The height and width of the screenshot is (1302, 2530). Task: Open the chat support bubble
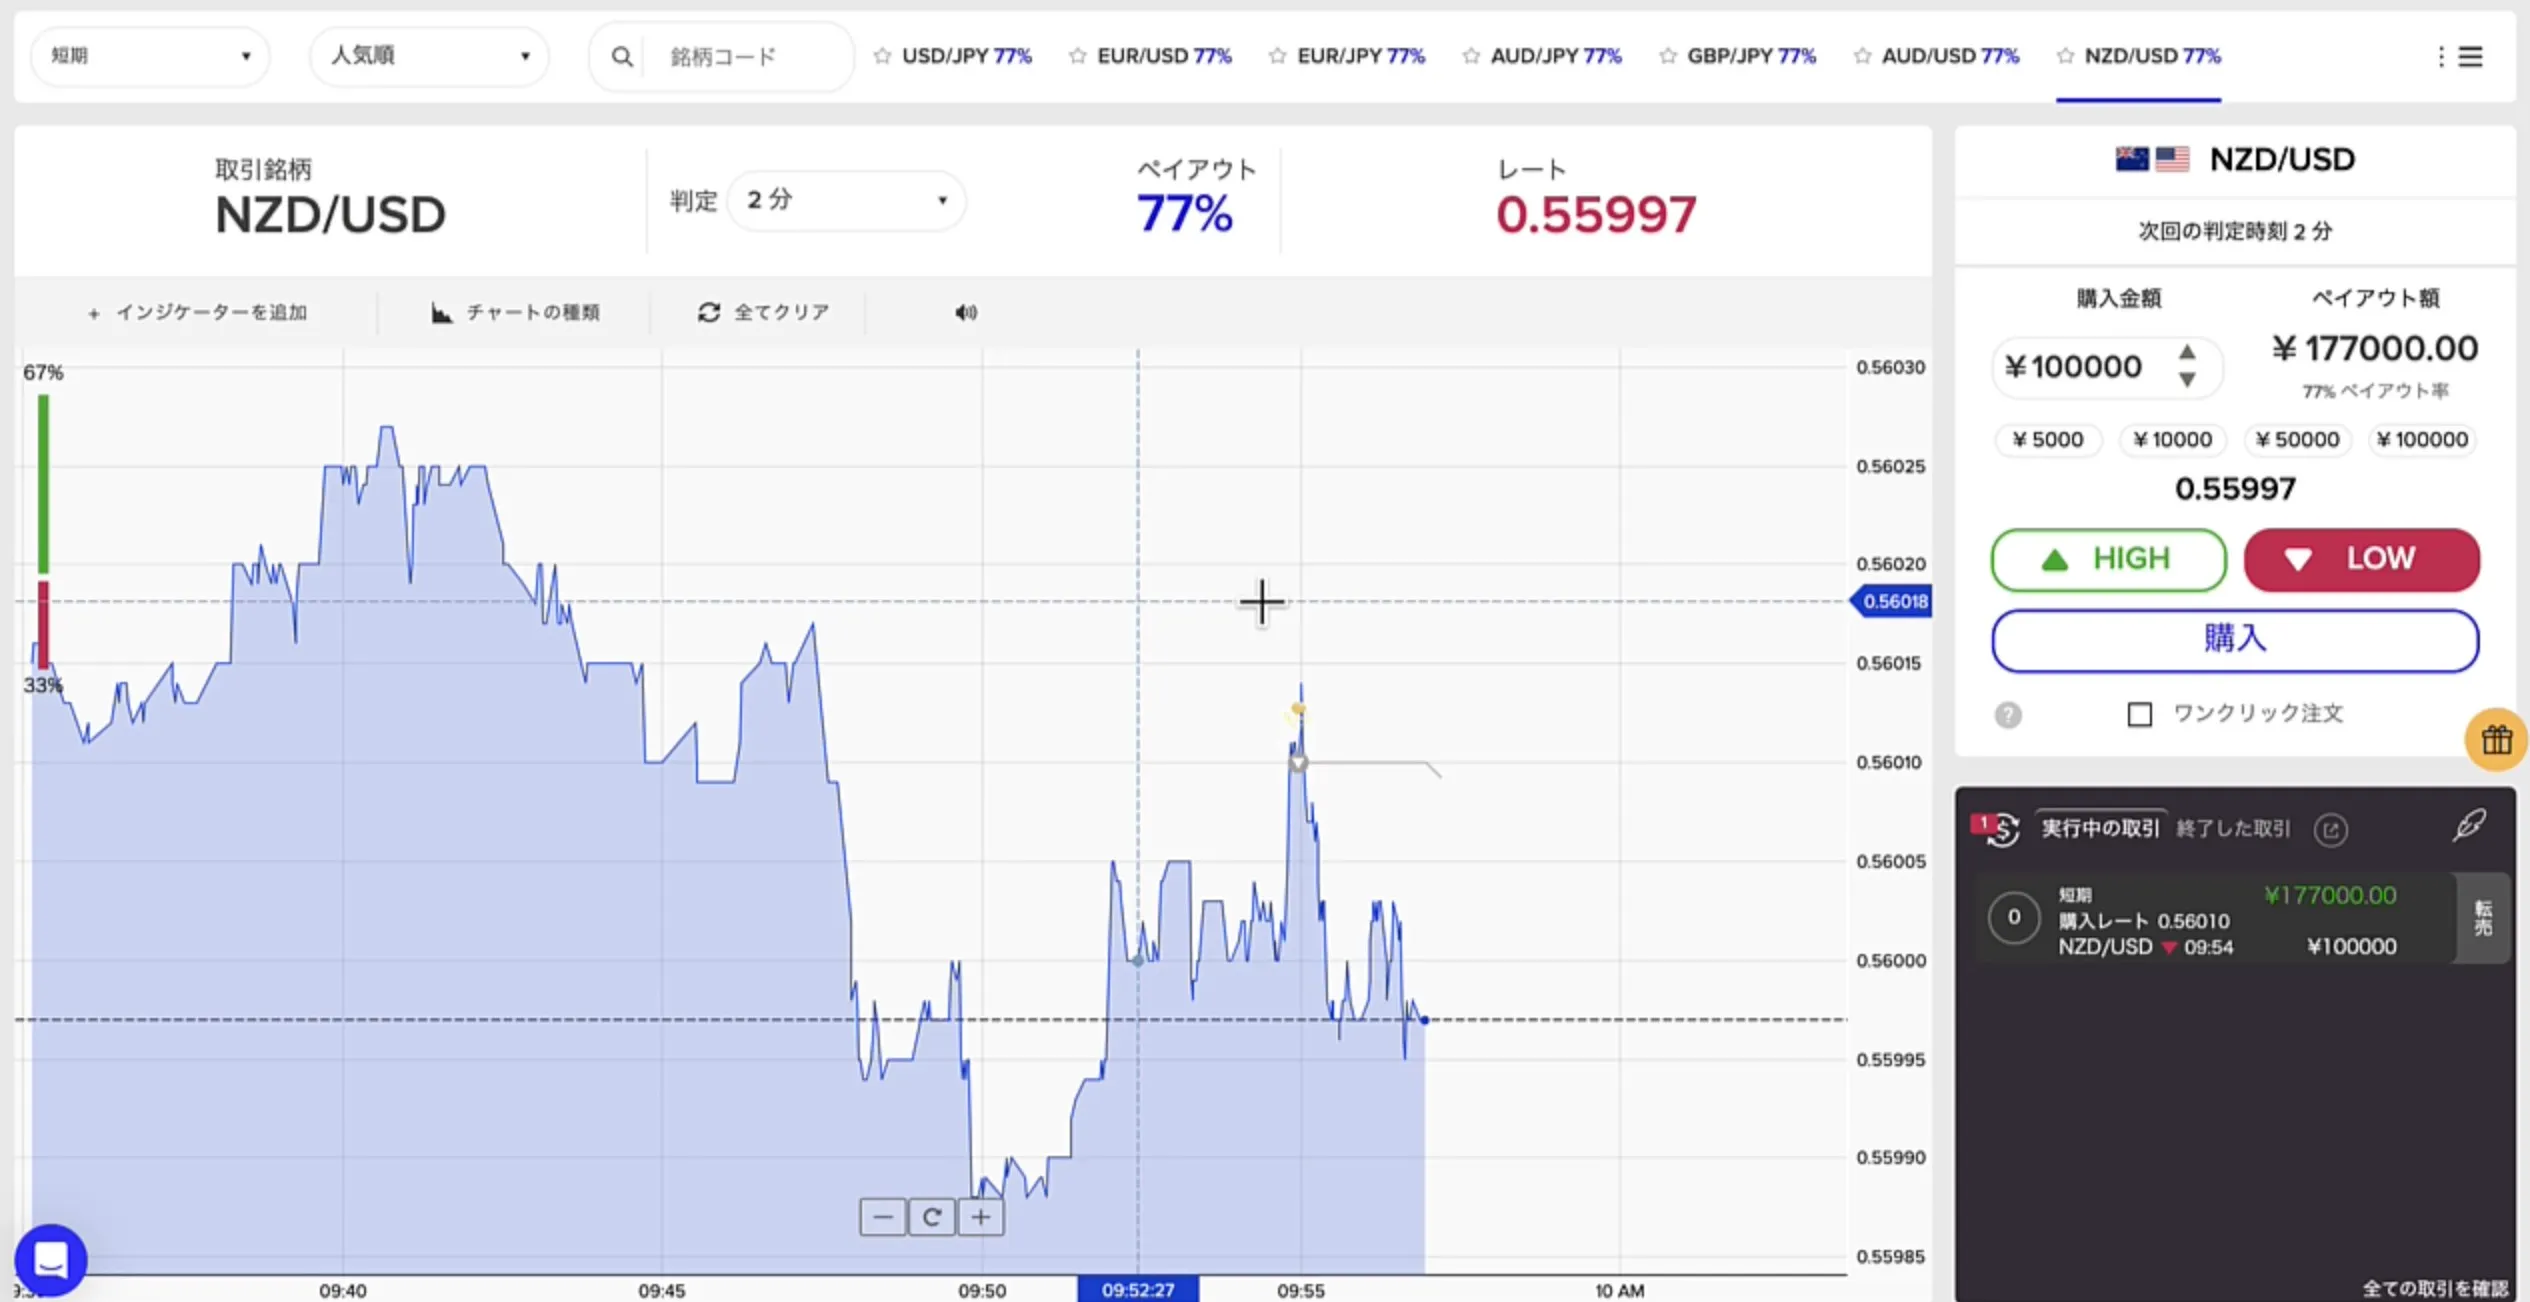pos(51,1259)
